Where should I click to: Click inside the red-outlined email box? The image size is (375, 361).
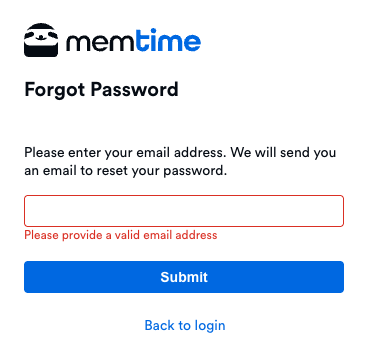coord(184,211)
